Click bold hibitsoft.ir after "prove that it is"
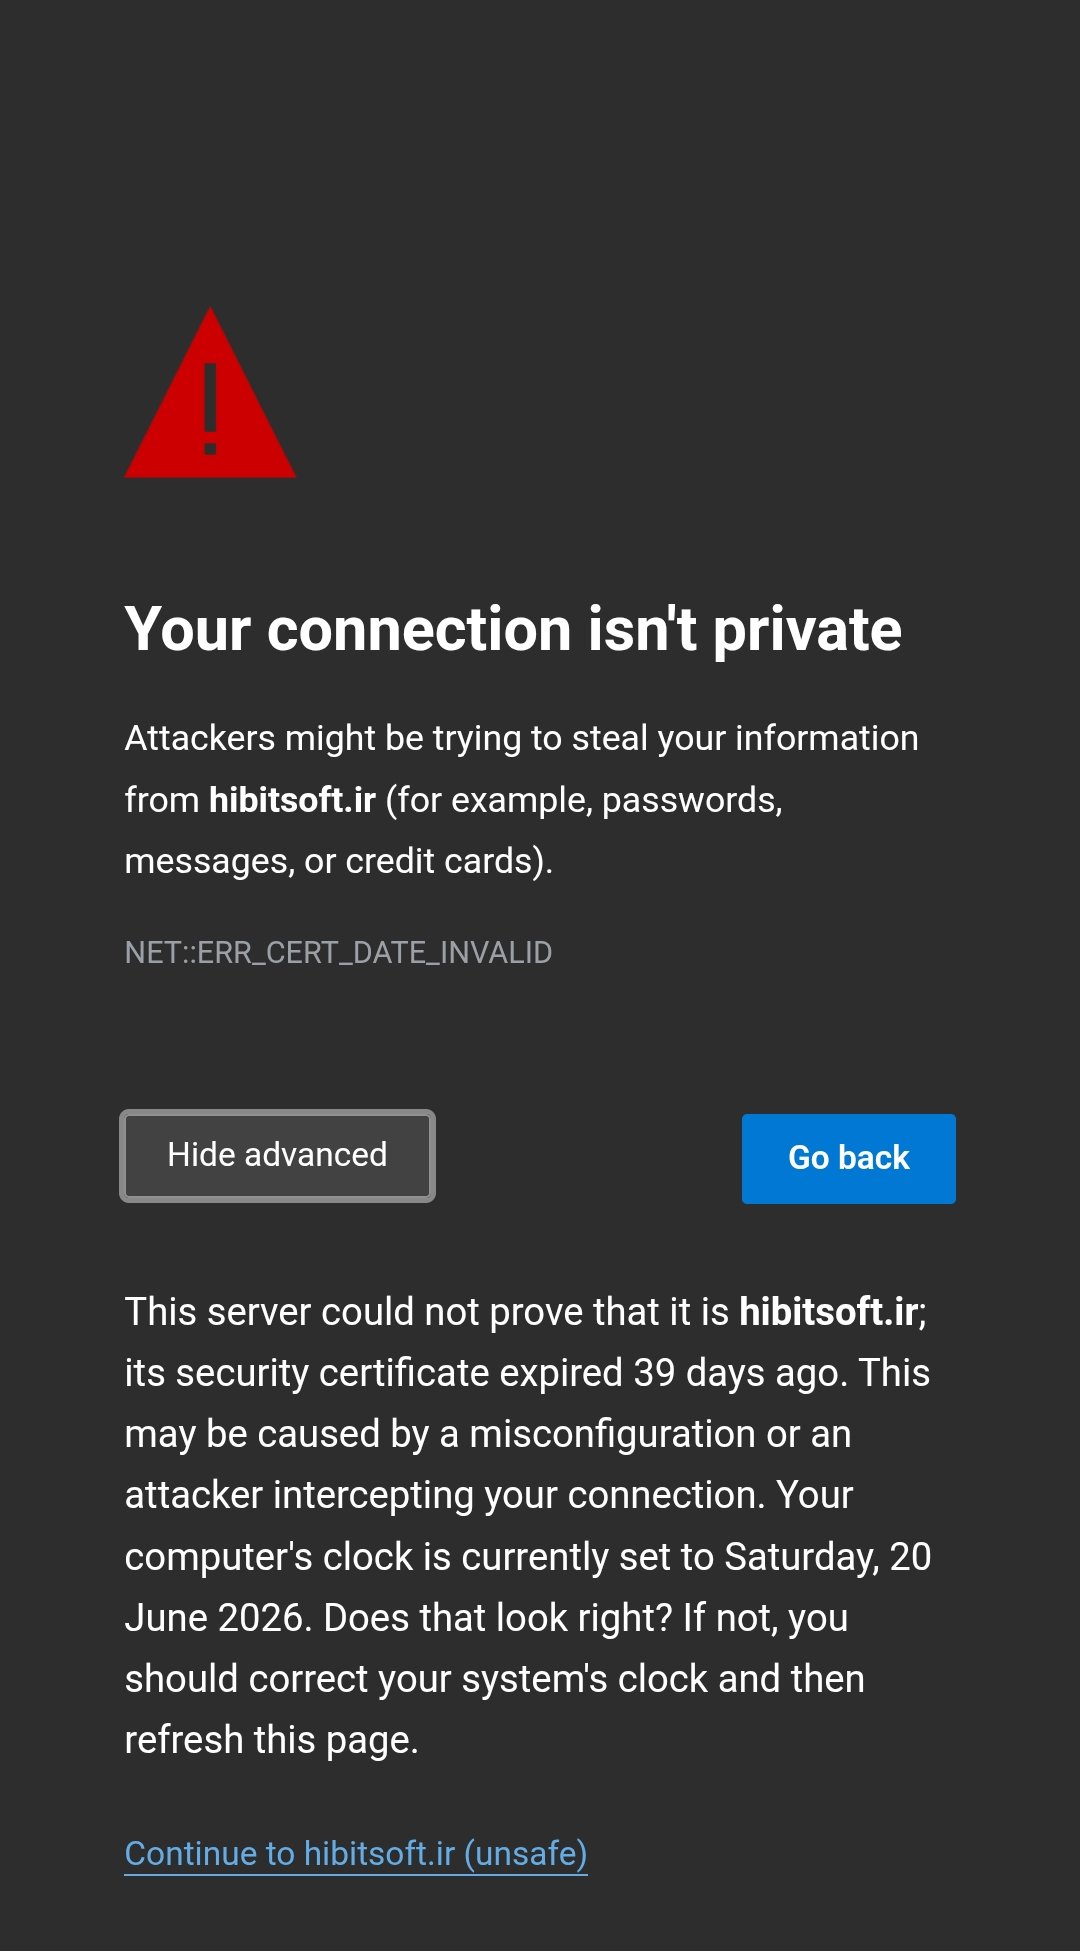Image resolution: width=1080 pixels, height=1951 pixels. click(x=829, y=1311)
